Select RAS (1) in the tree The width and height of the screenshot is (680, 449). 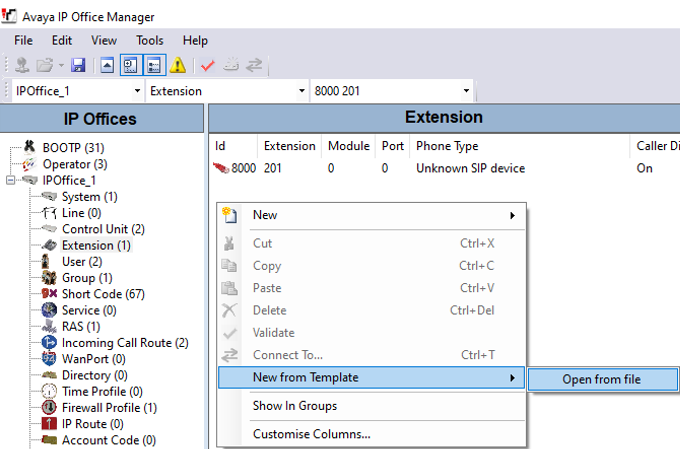point(81,326)
